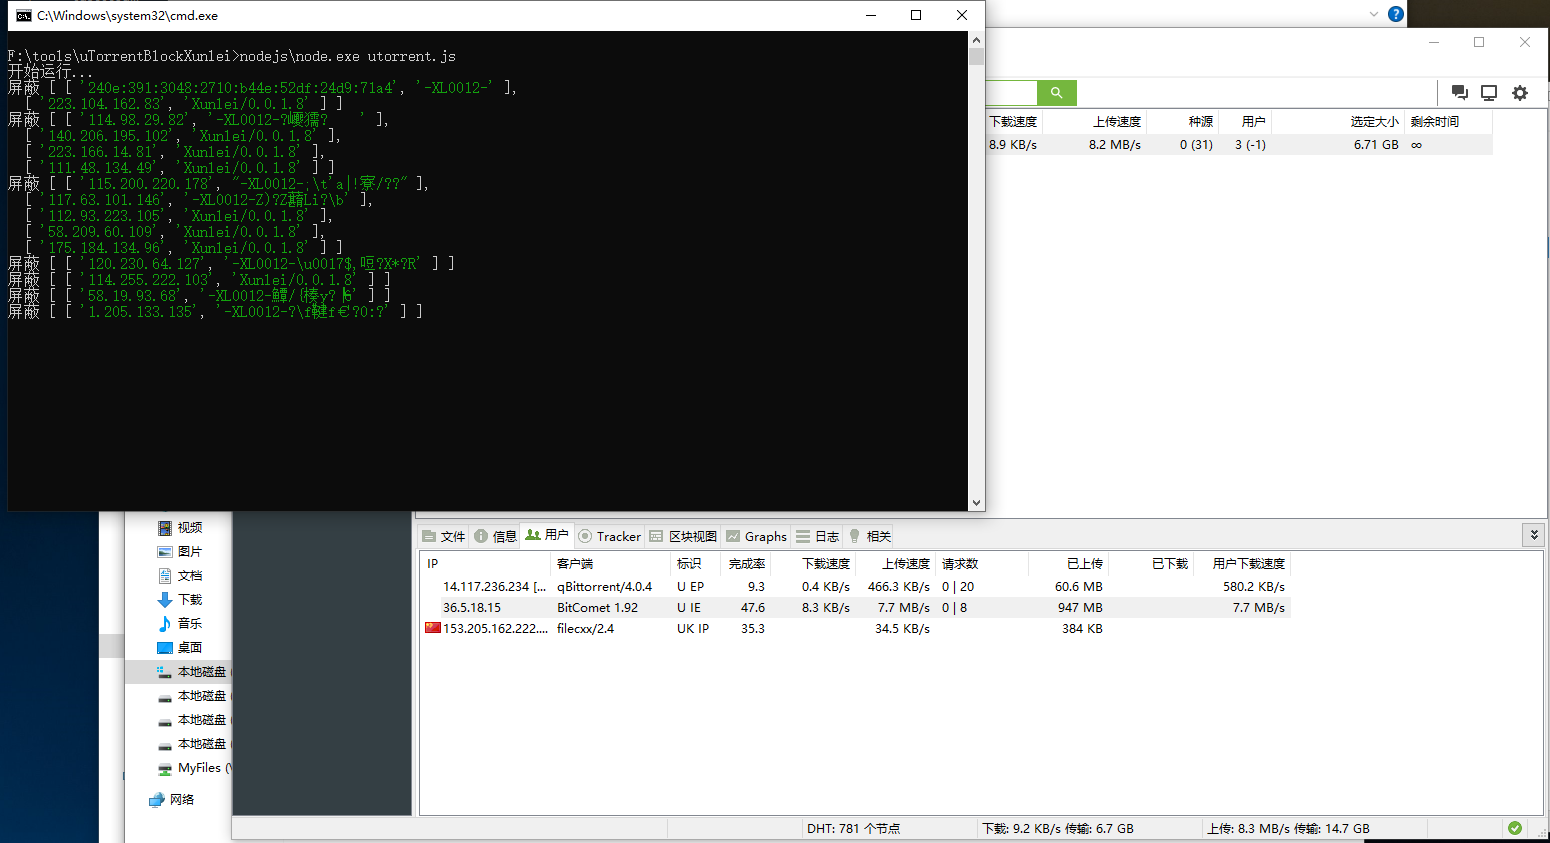The image size is (1550, 843).
Task: Open the Graphs tab
Action: coord(757,536)
